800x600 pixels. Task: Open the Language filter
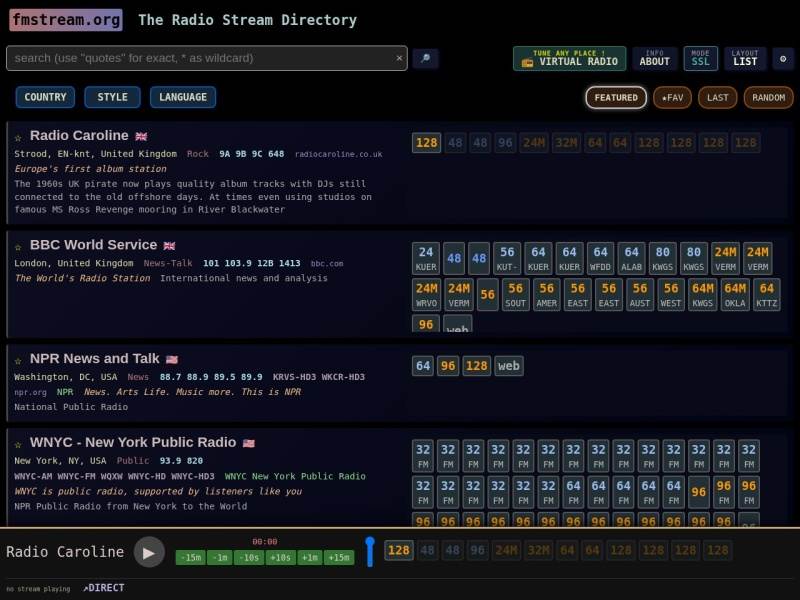tap(183, 97)
